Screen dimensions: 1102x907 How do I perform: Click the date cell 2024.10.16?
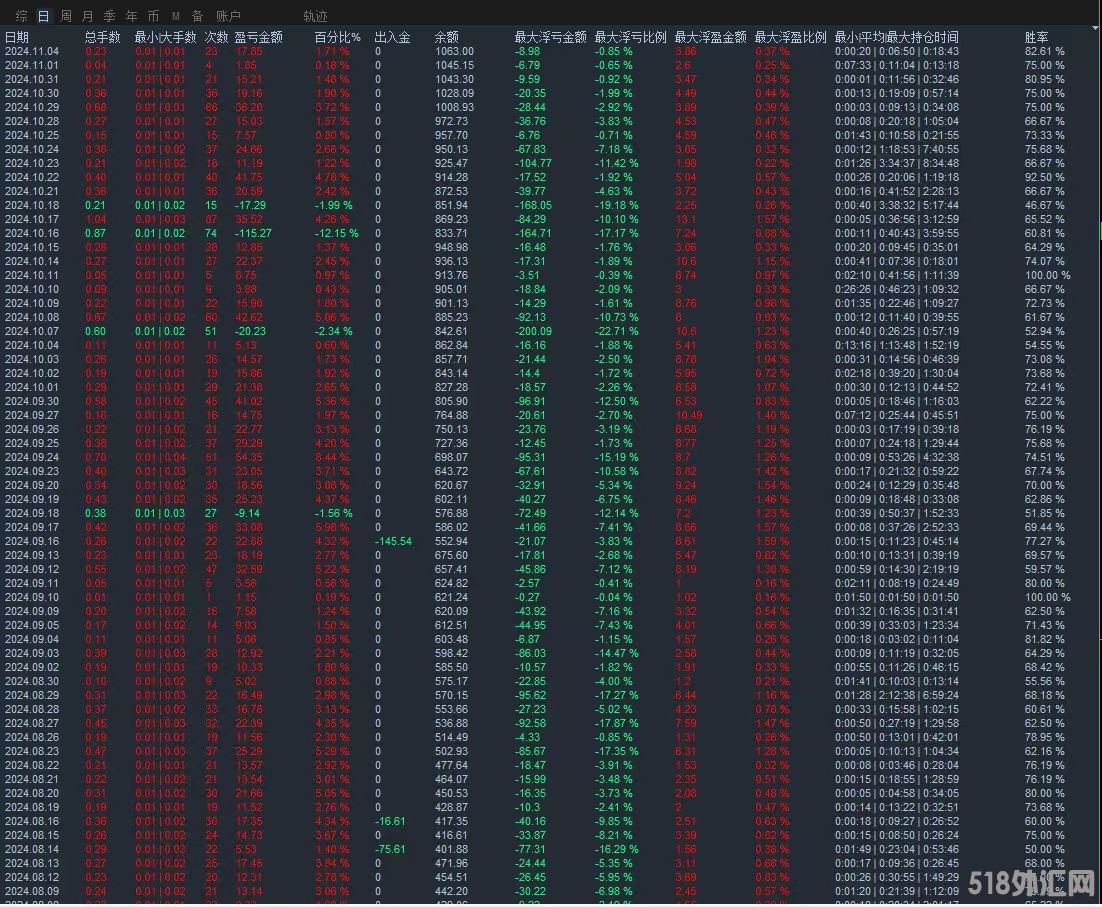tap(32, 233)
